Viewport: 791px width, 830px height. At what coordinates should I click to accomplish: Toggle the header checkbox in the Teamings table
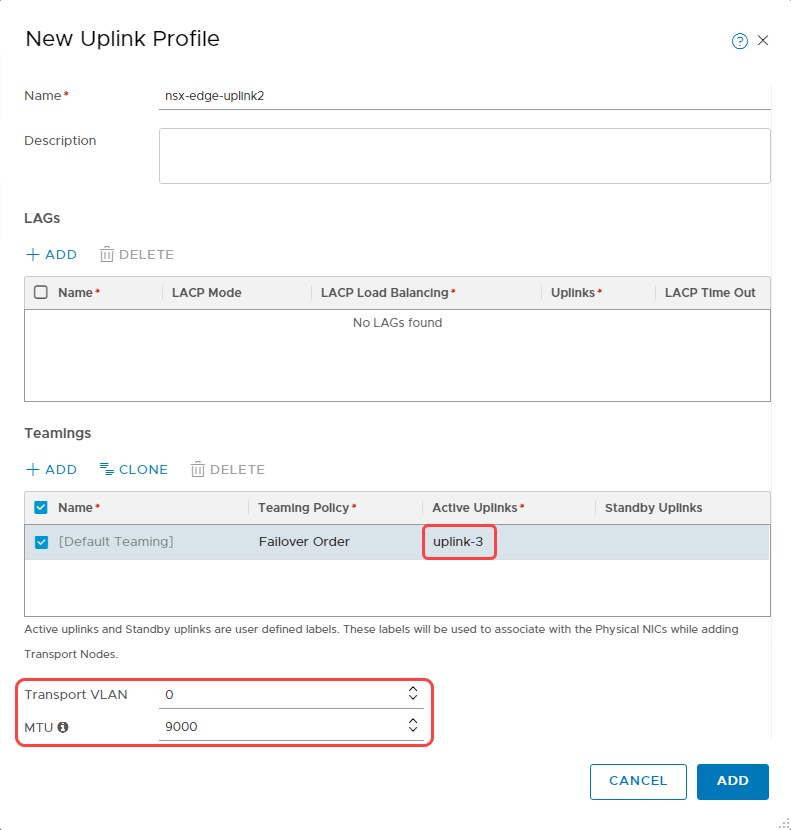41,507
